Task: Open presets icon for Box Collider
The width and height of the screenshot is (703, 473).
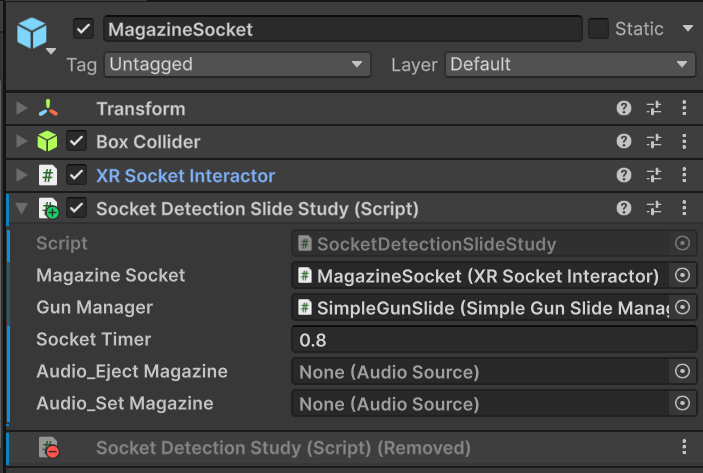Action: coord(654,142)
